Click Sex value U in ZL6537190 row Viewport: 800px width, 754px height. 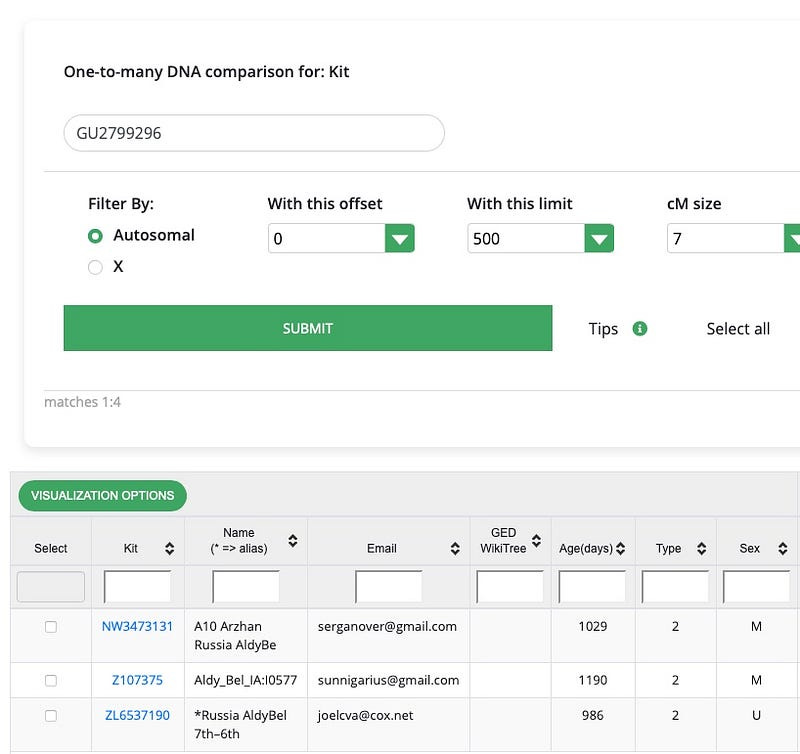(x=756, y=715)
